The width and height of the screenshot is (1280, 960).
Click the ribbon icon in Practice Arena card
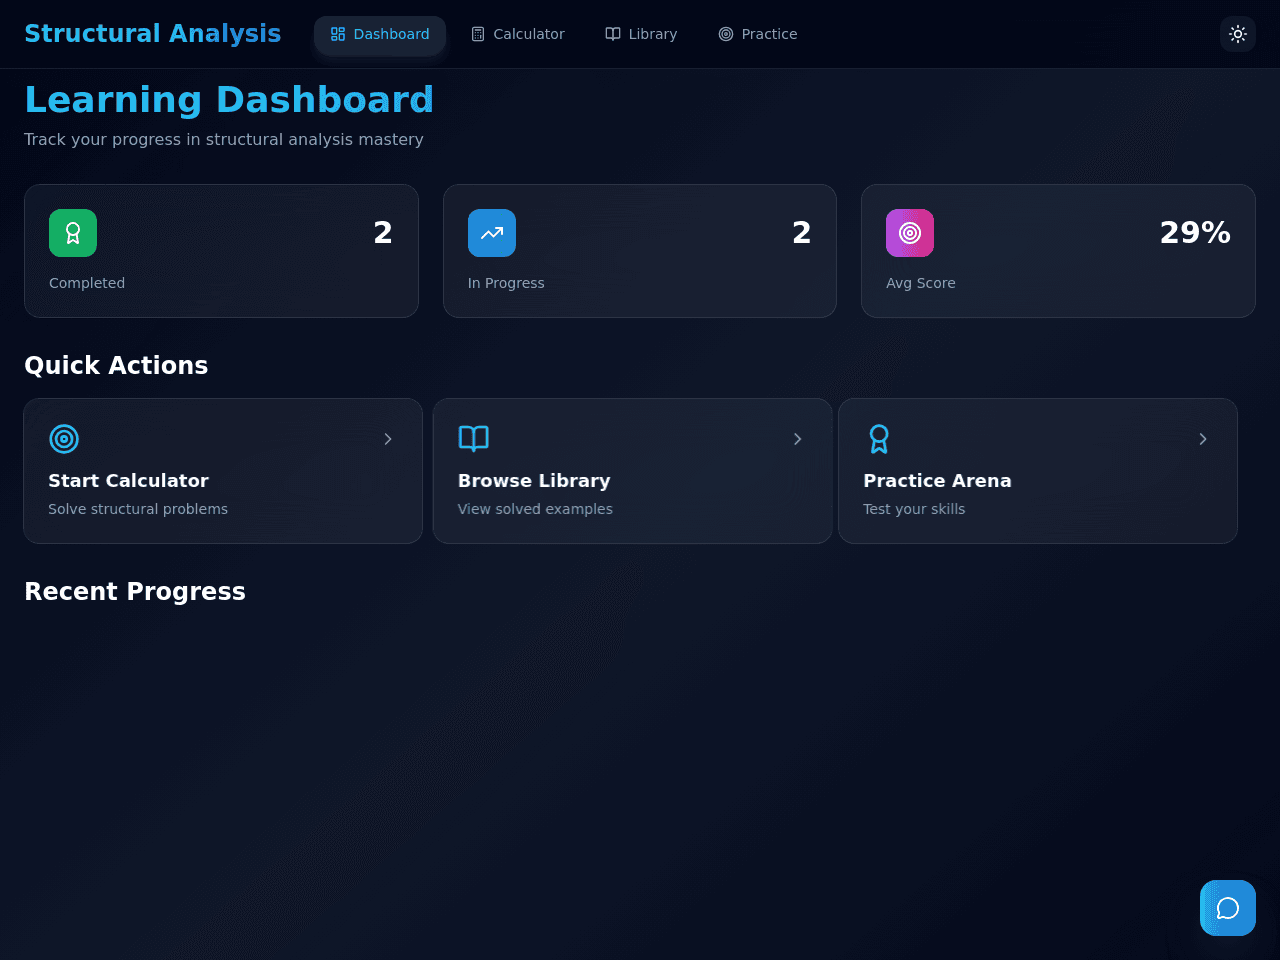(x=879, y=439)
